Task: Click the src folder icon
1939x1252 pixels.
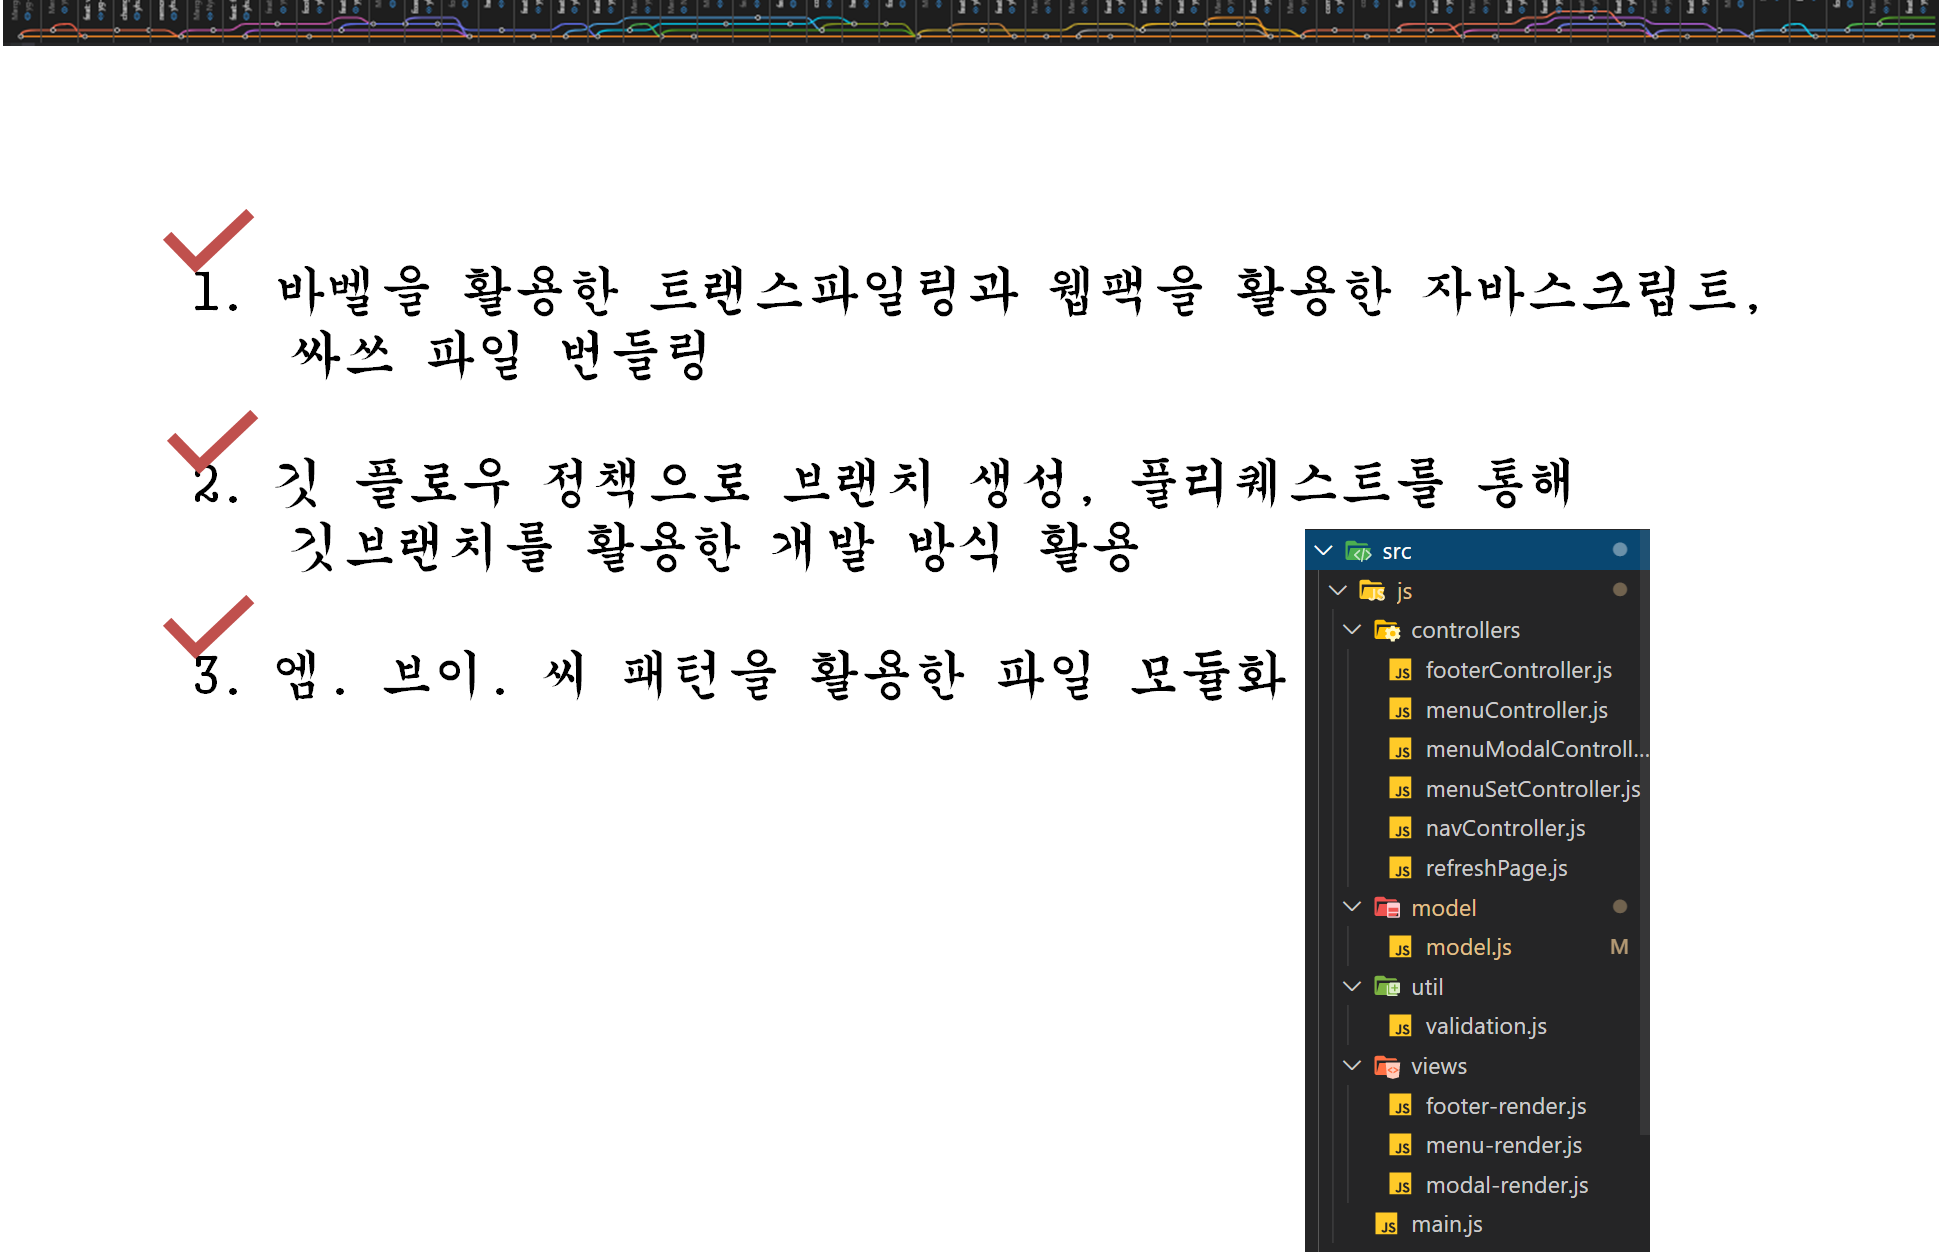Action: pos(1358,551)
